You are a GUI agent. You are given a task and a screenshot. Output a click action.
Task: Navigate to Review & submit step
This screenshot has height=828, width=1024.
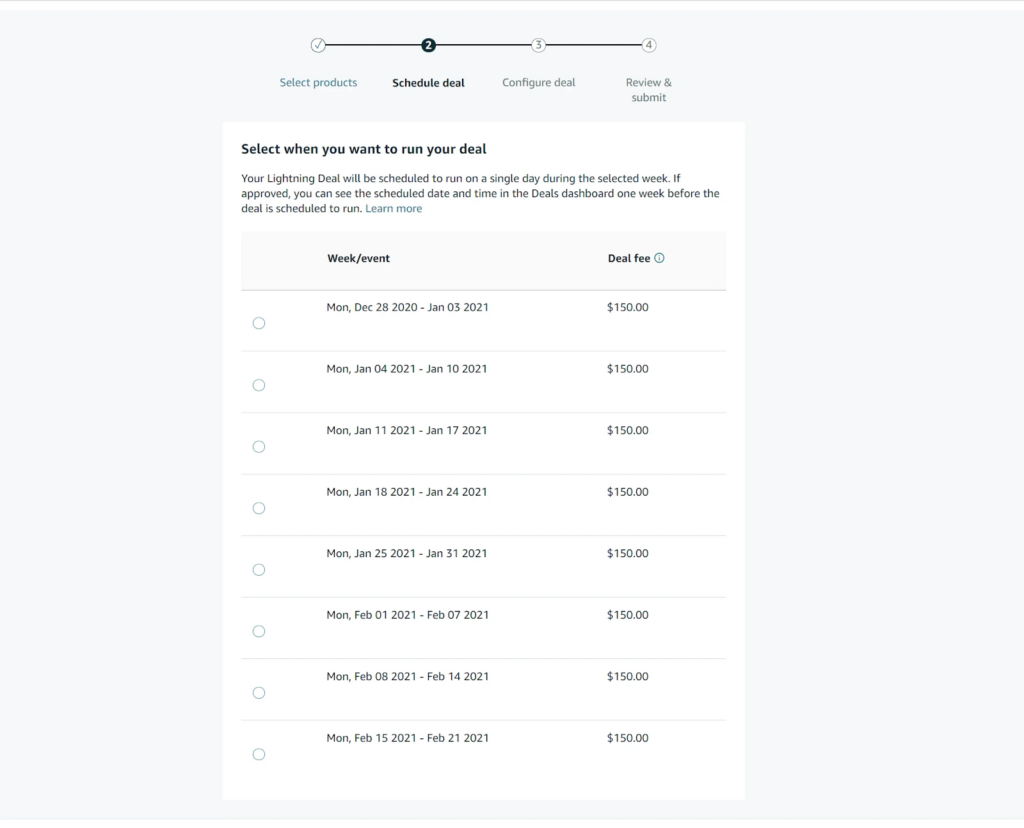(x=648, y=89)
